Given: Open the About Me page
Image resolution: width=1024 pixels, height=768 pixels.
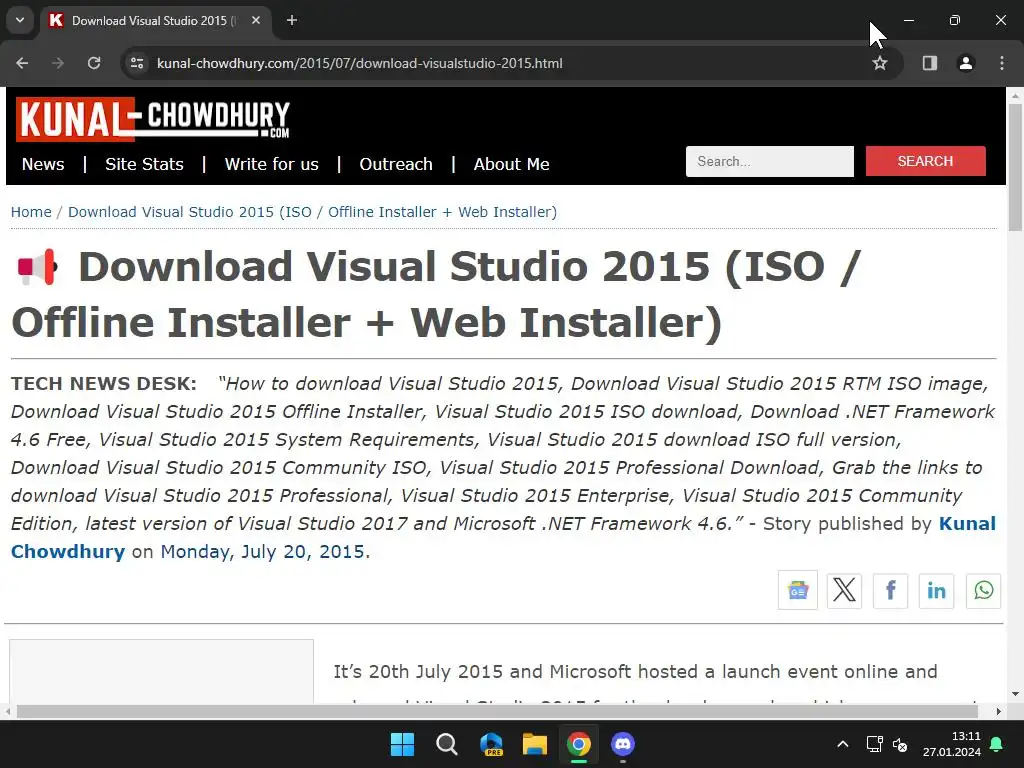Looking at the screenshot, I should pyautogui.click(x=511, y=164).
